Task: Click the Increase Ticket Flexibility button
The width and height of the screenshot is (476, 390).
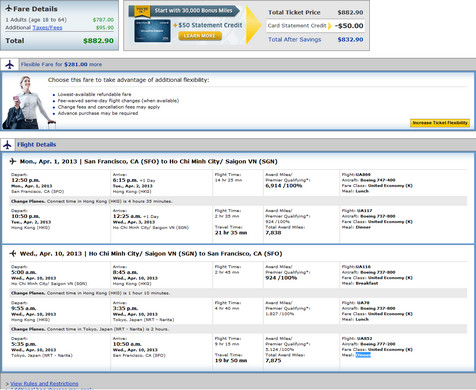Action: pyautogui.click(x=440, y=123)
